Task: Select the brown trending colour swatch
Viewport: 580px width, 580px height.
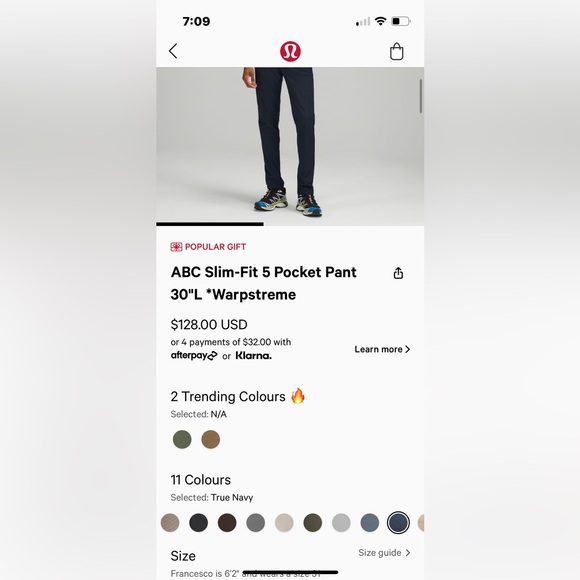Action: (x=210, y=439)
